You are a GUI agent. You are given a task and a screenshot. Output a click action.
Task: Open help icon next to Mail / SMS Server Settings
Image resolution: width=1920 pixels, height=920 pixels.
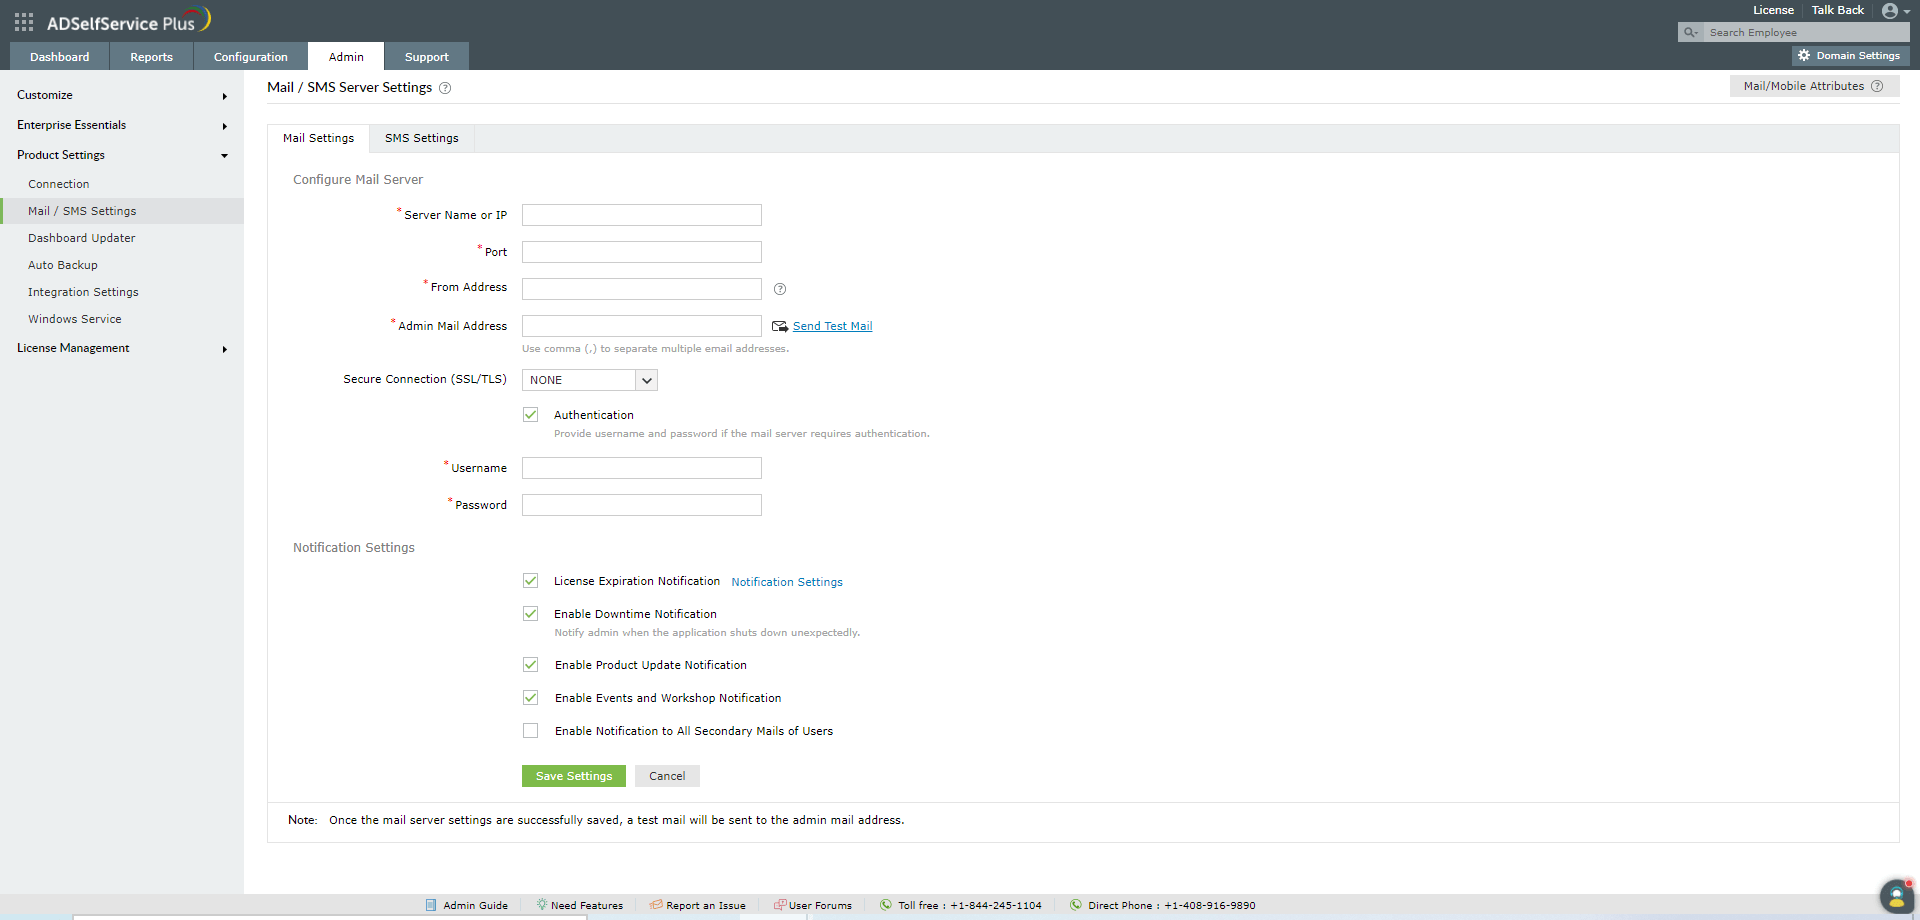point(445,88)
